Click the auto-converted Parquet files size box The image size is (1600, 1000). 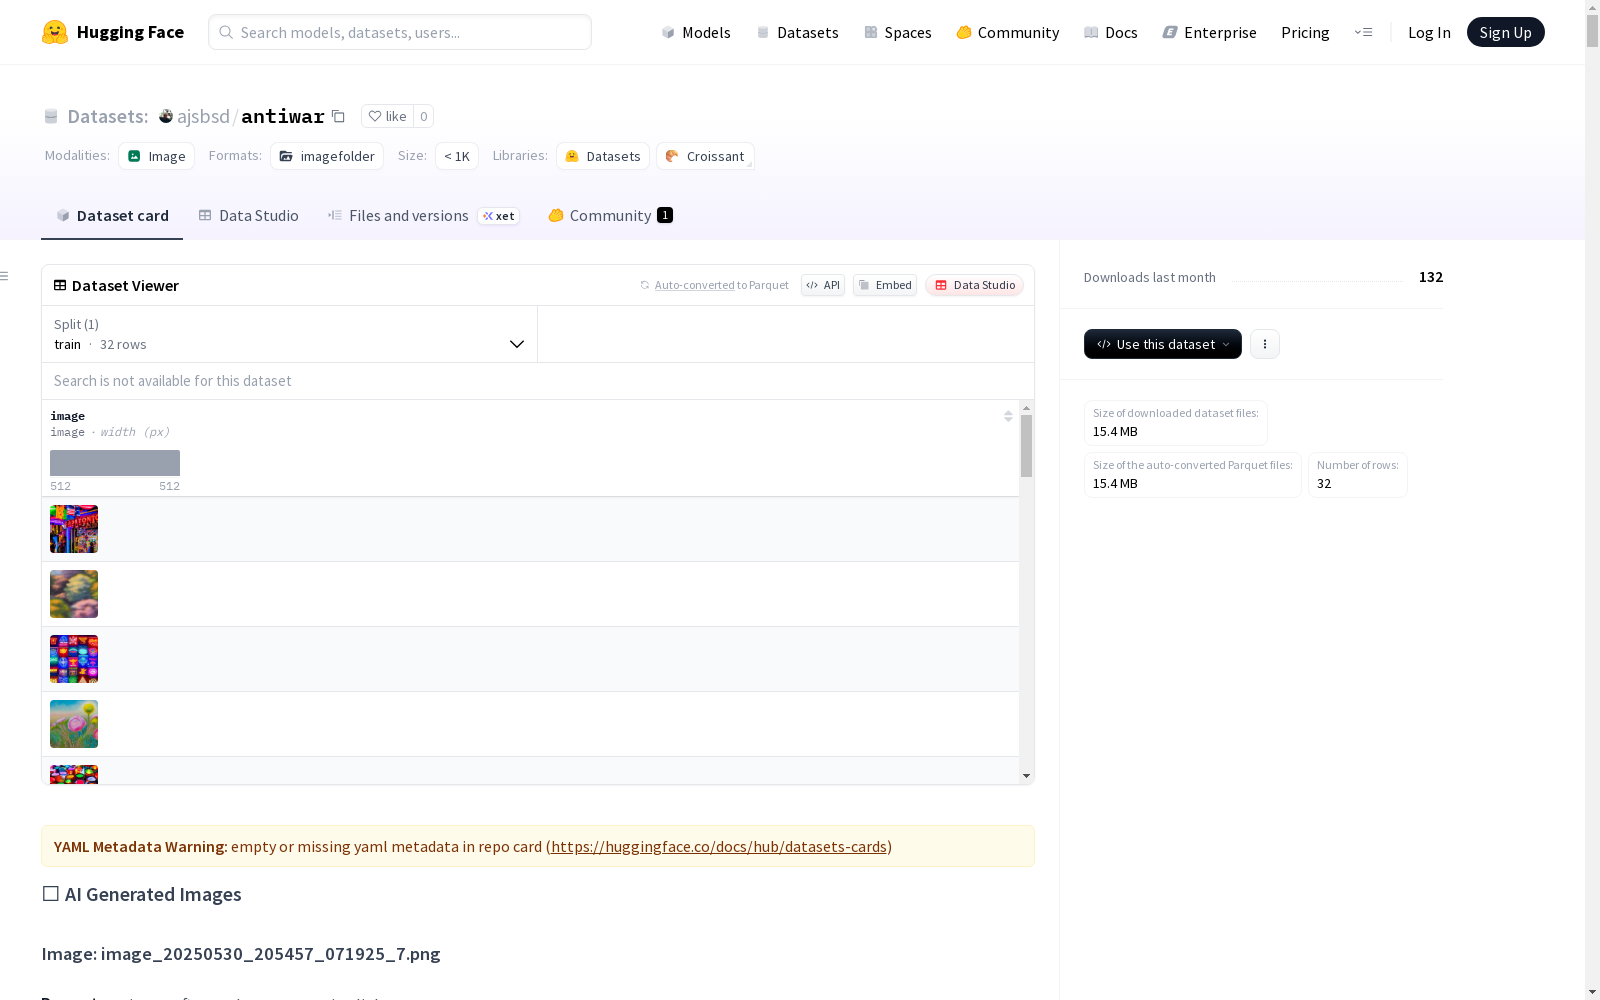1193,475
